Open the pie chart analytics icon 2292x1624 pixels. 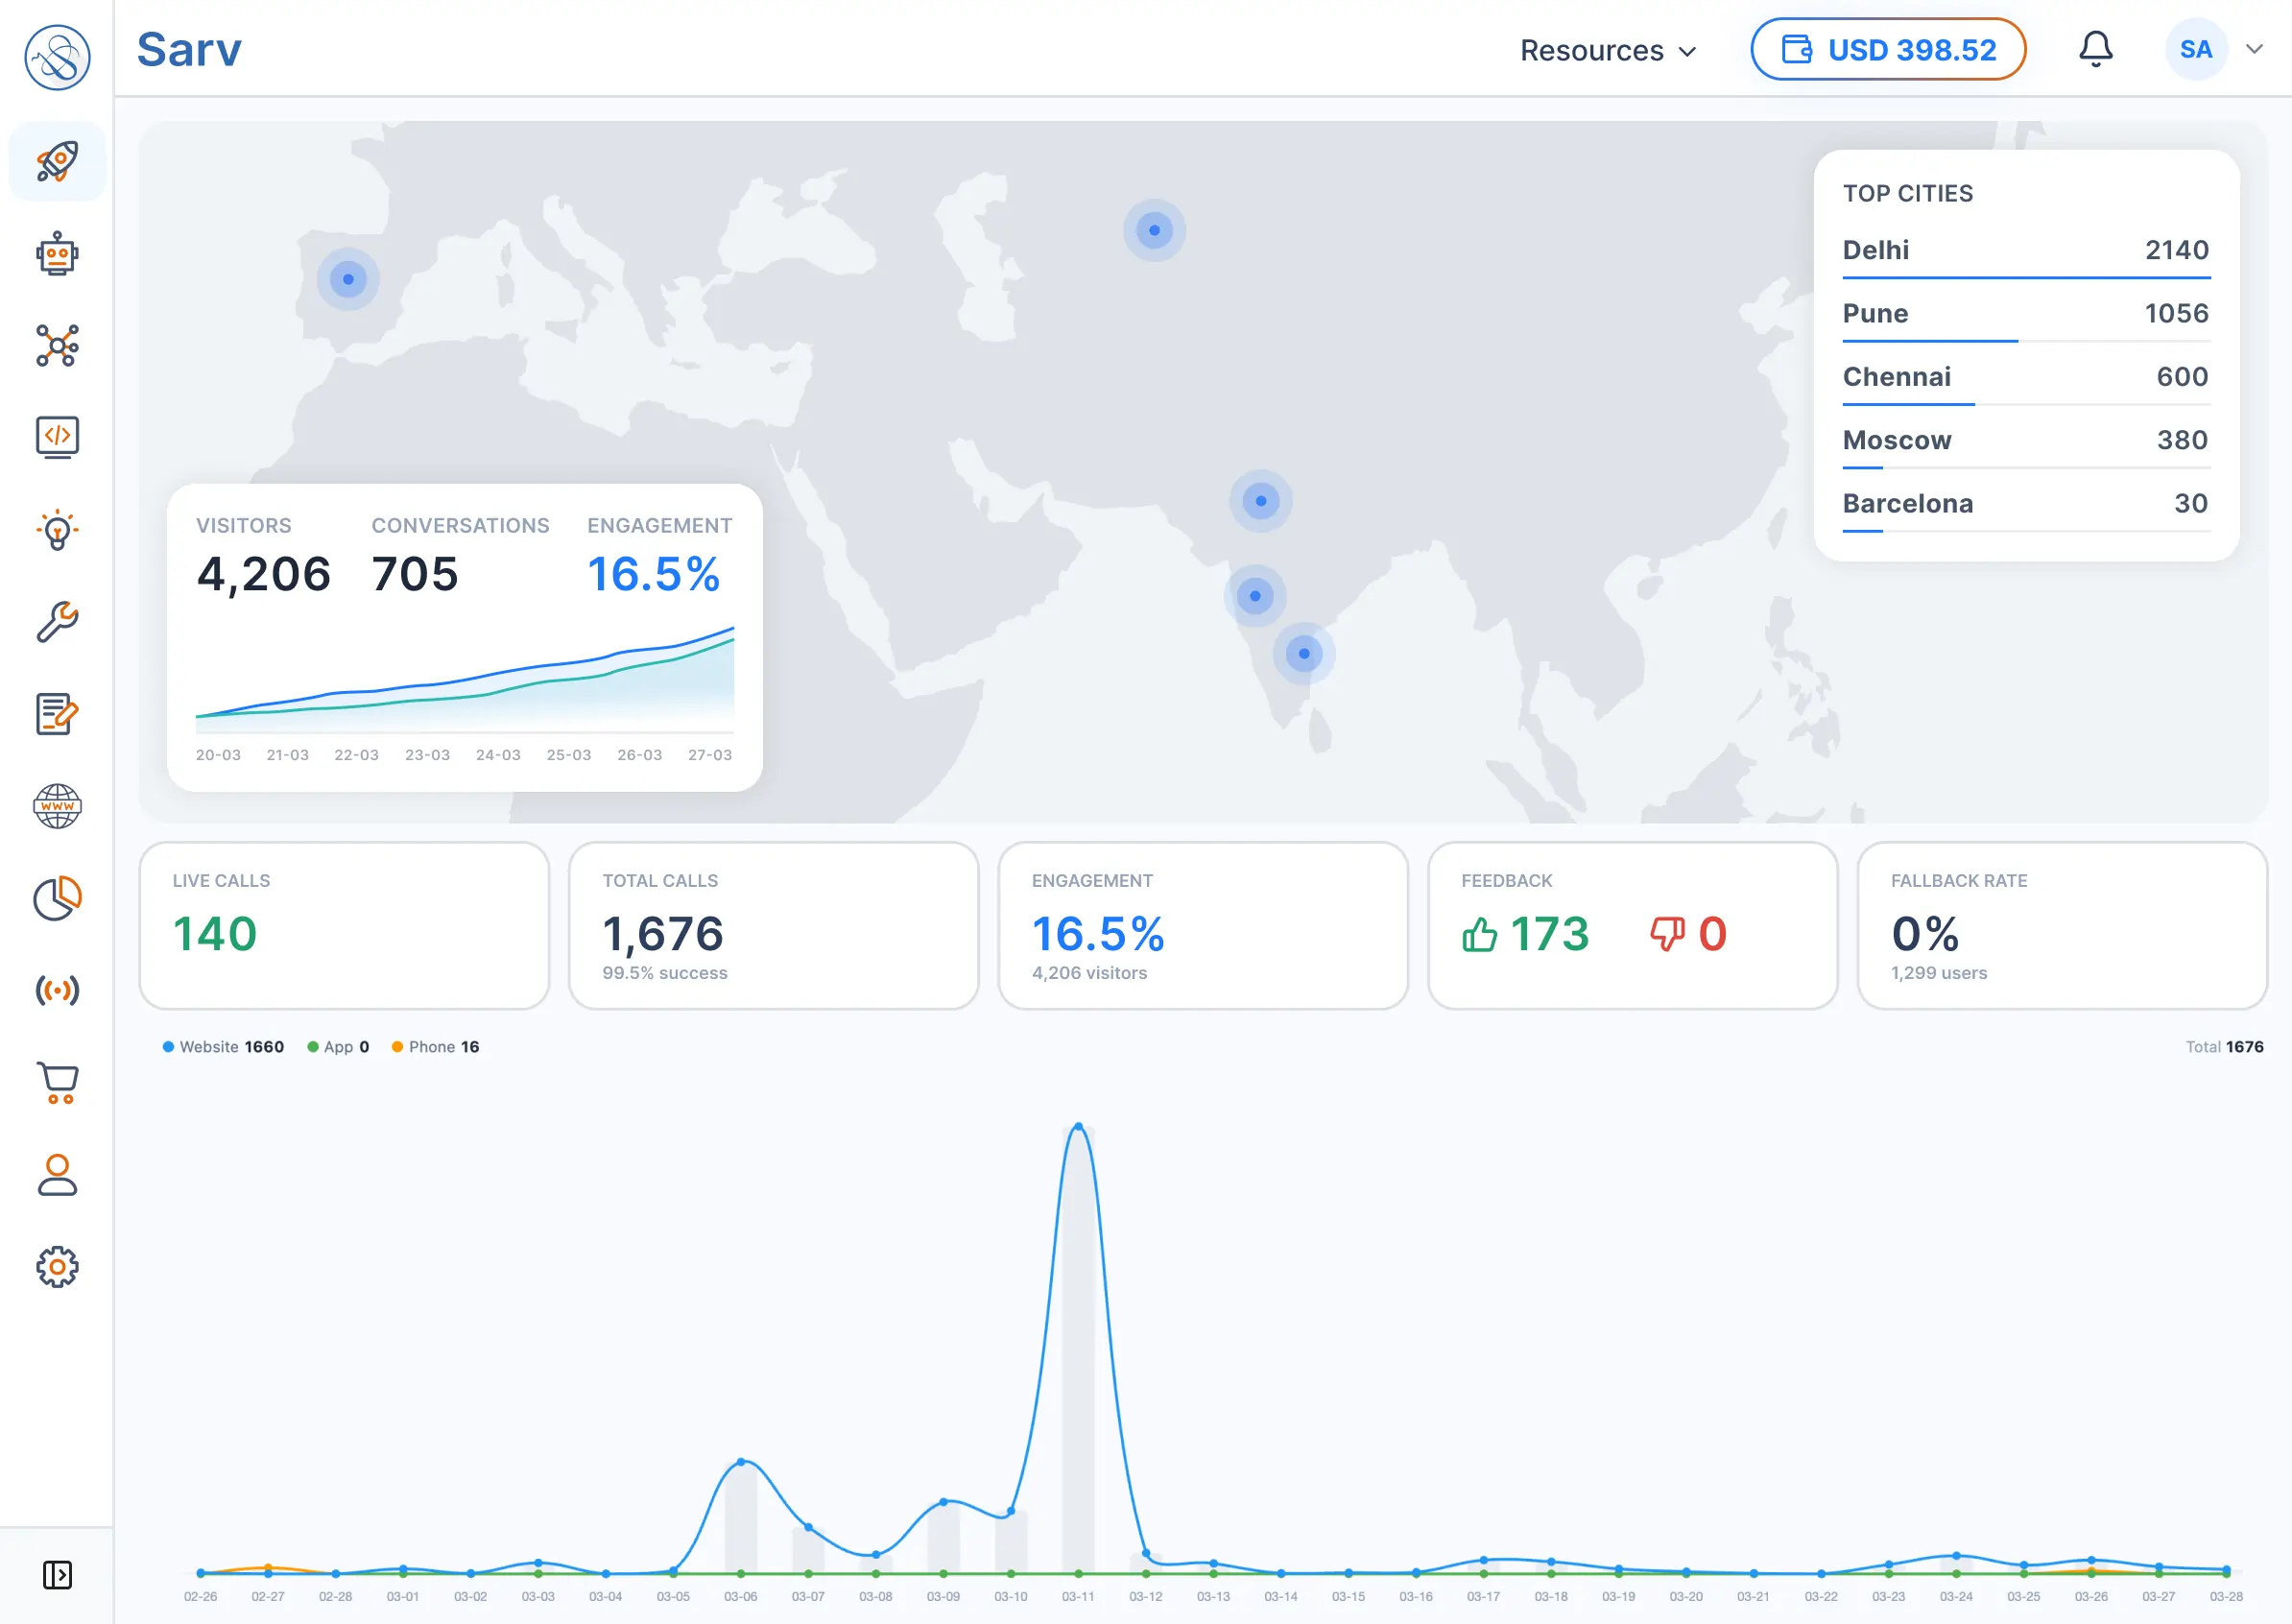57,898
